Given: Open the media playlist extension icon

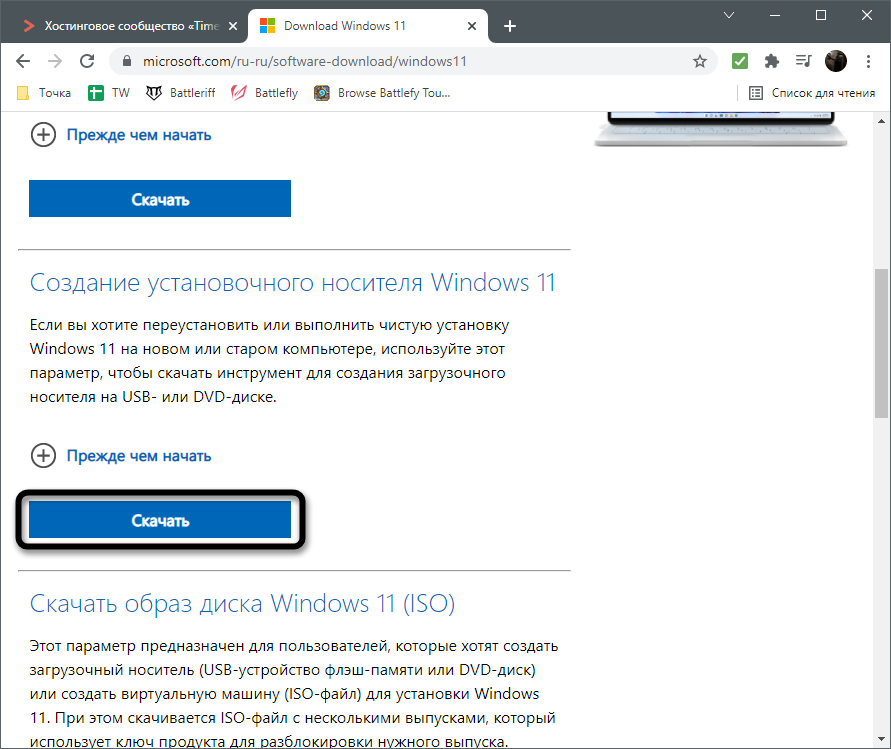Looking at the screenshot, I should [x=803, y=61].
